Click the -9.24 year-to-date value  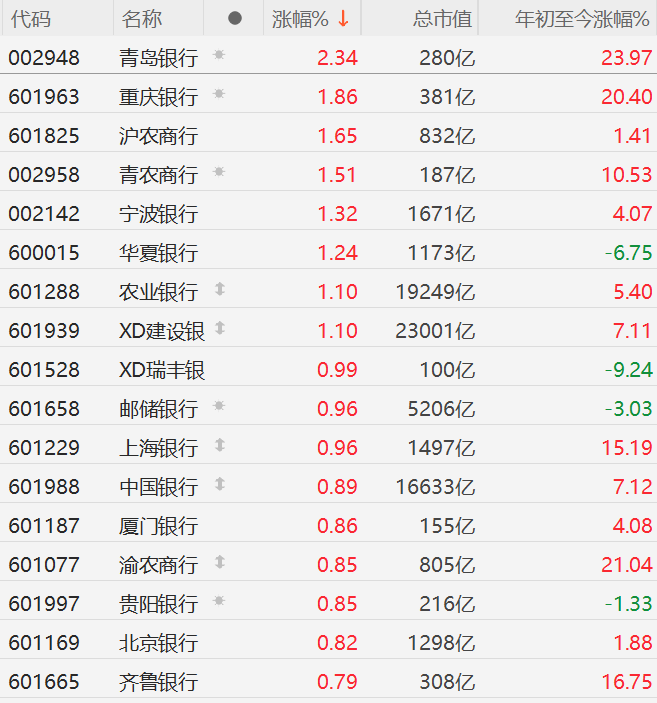[x=629, y=370]
